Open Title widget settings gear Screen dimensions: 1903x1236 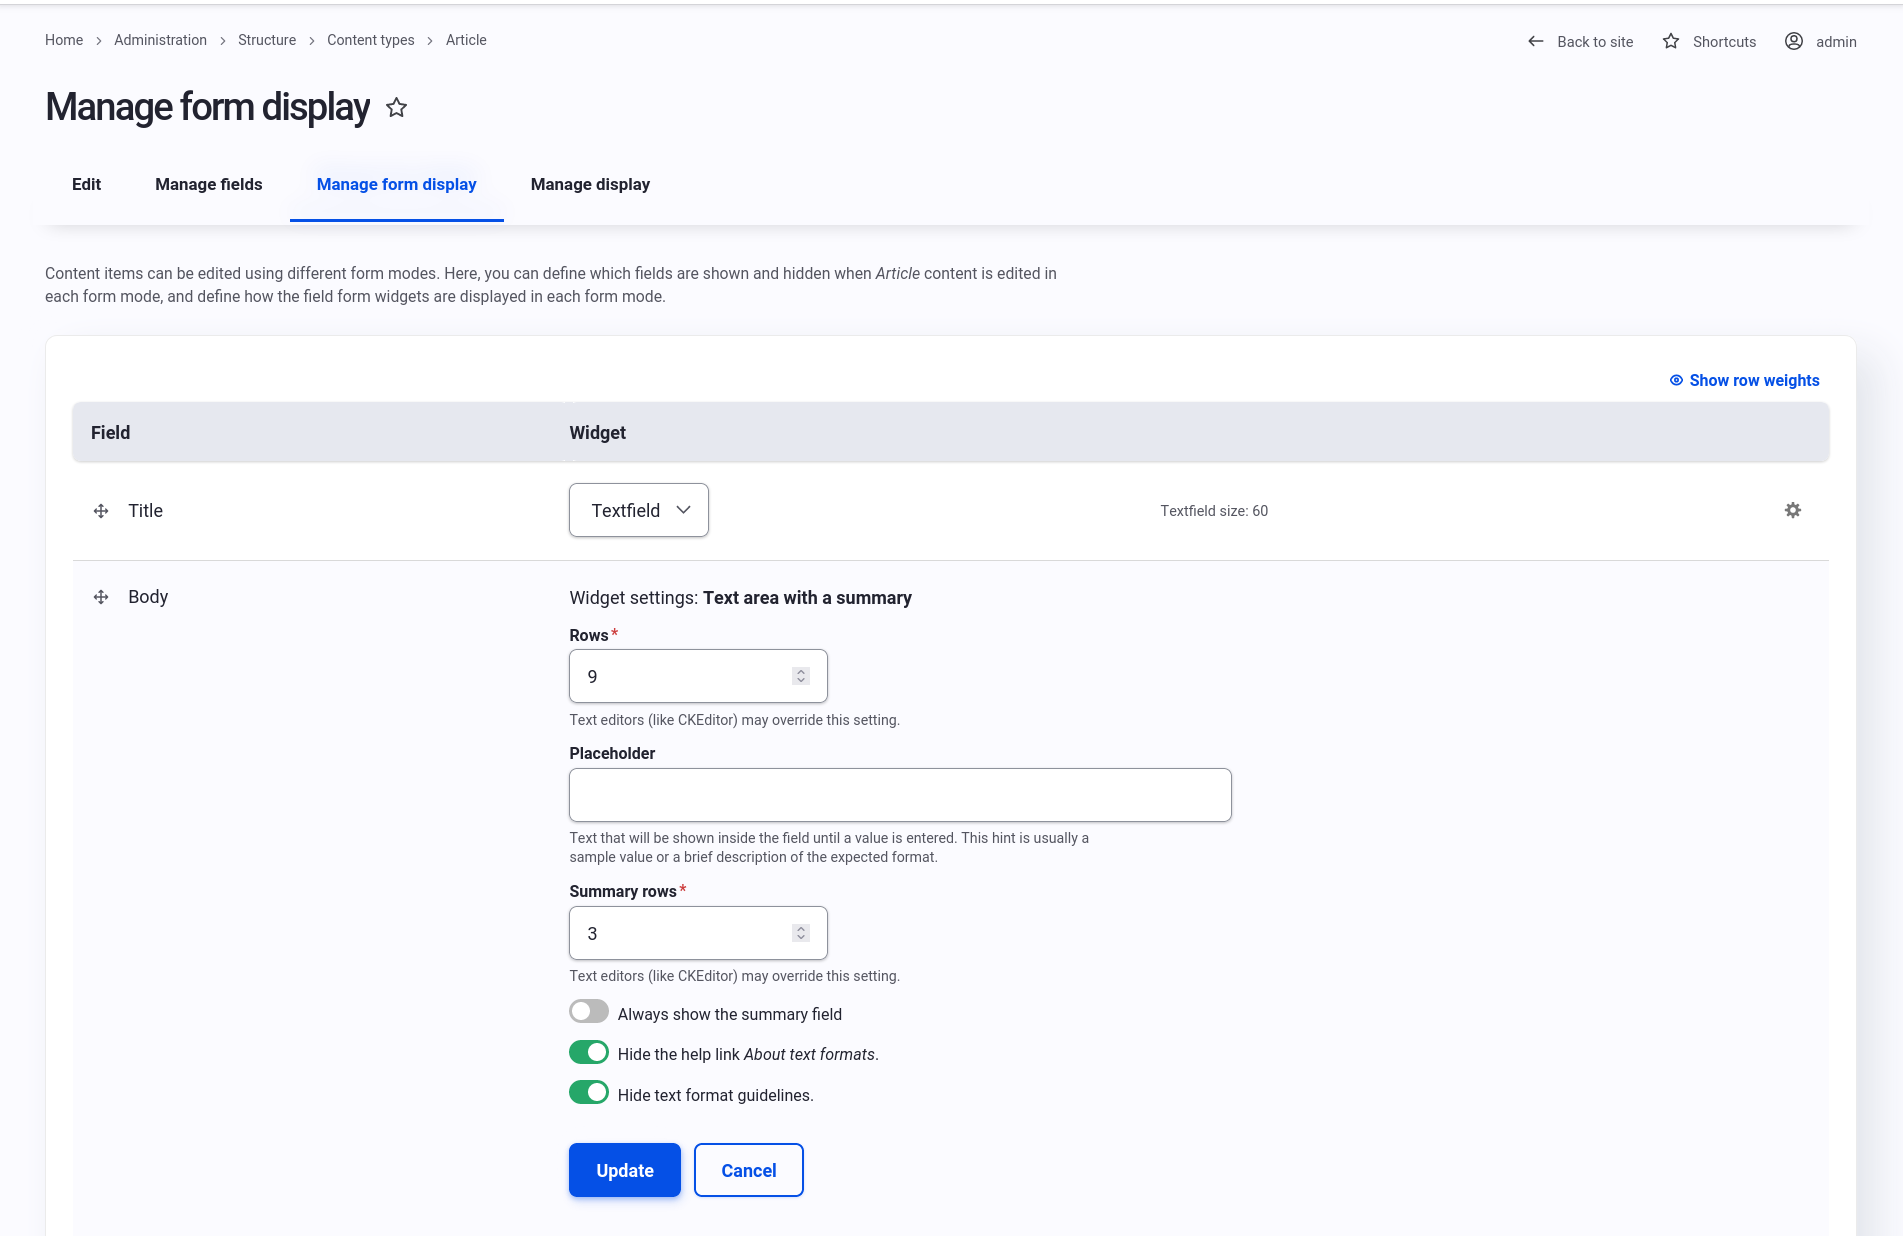[1792, 510]
